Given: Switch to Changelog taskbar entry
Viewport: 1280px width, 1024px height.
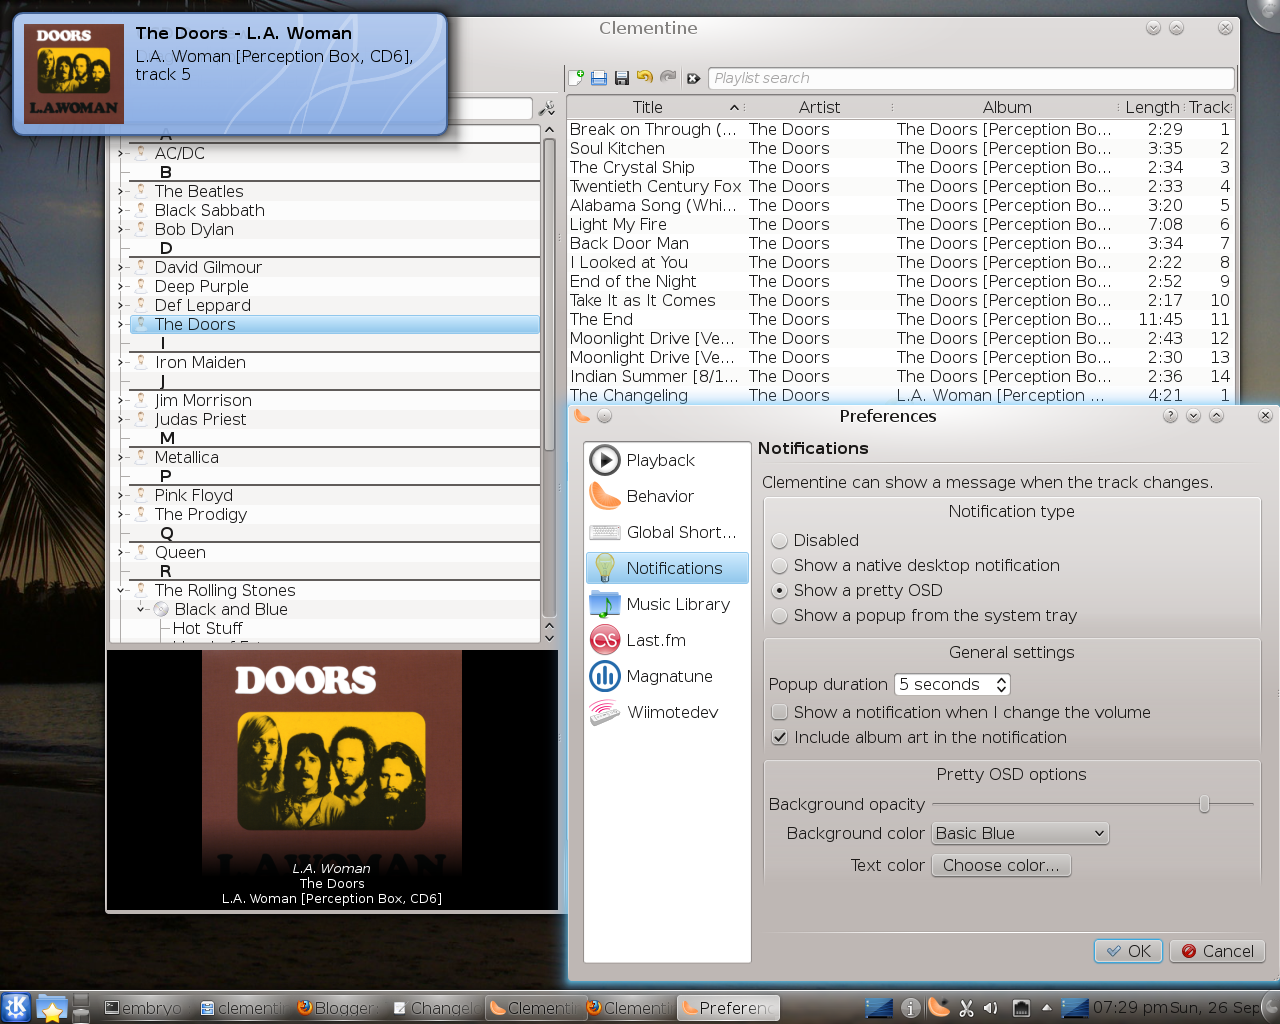Looking at the screenshot, I should tap(436, 1008).
